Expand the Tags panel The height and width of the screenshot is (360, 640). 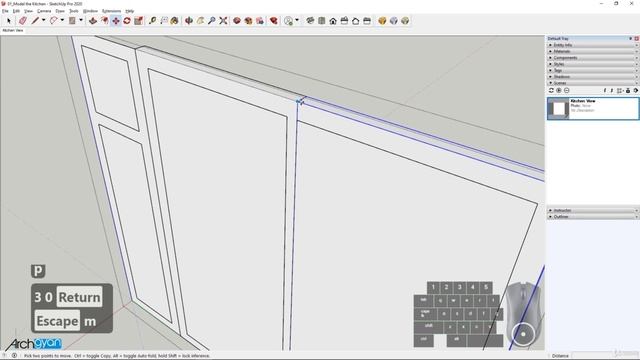tap(593, 70)
